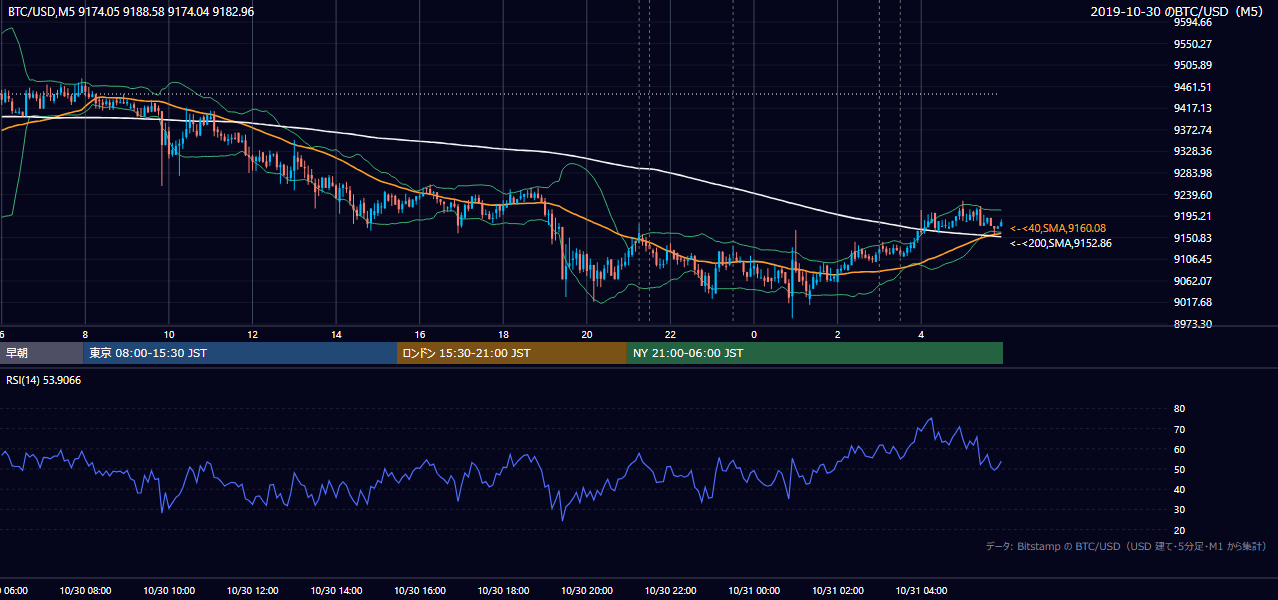Image resolution: width=1278 pixels, height=600 pixels.
Task: Click the BTC/USD,M5 symbol header text
Action: point(131,11)
